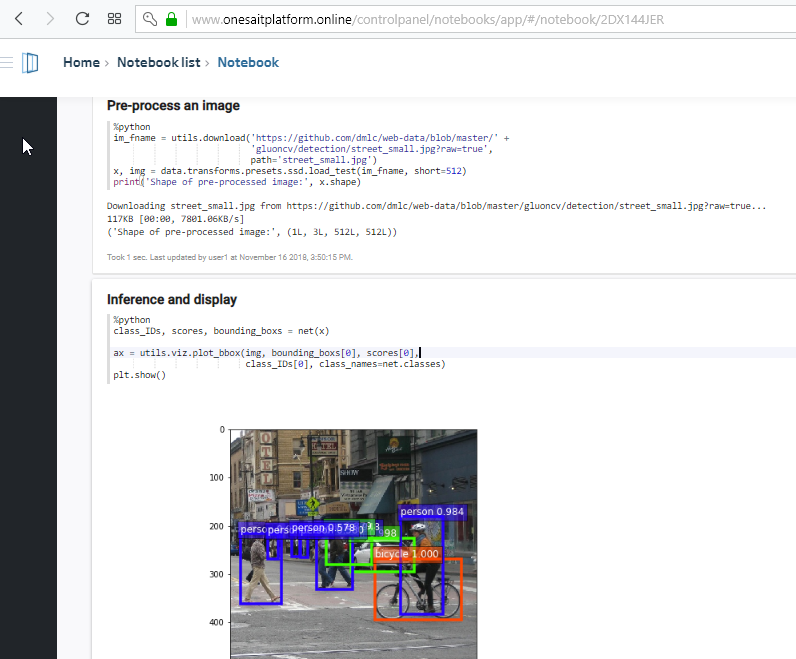Reload the current page
Viewport: 796px width, 659px height.
click(82, 19)
